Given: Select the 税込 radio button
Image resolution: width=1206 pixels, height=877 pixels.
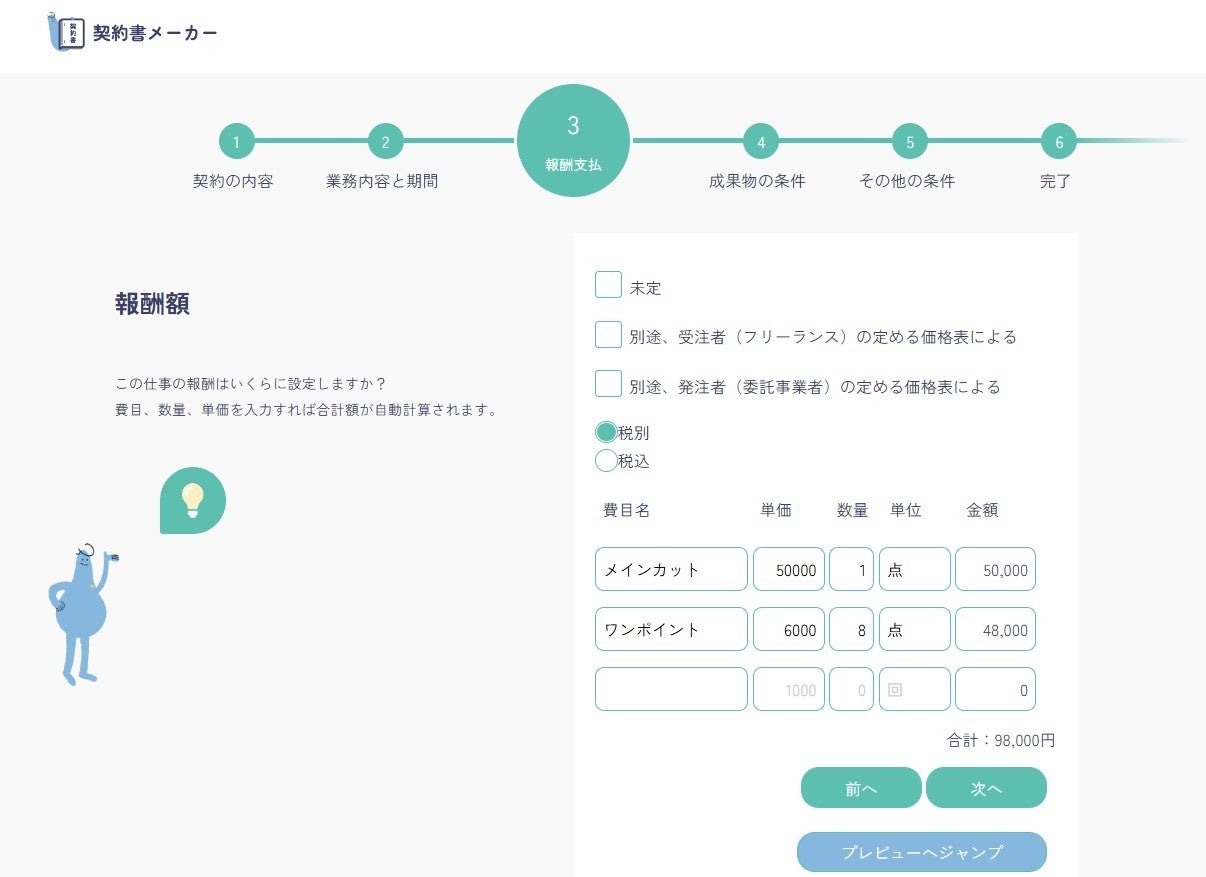Looking at the screenshot, I should tap(606, 460).
